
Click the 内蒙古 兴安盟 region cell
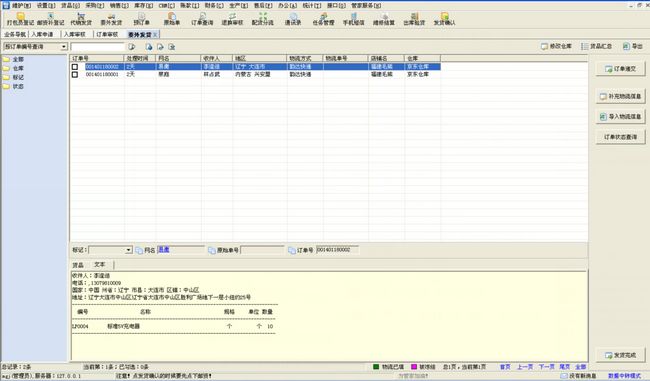pos(259,75)
